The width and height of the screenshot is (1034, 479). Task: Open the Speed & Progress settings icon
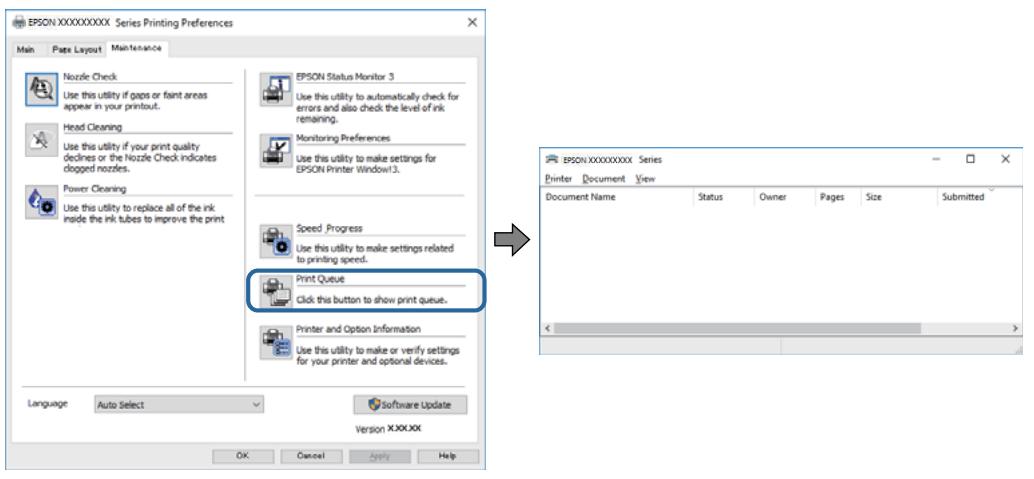tap(274, 241)
